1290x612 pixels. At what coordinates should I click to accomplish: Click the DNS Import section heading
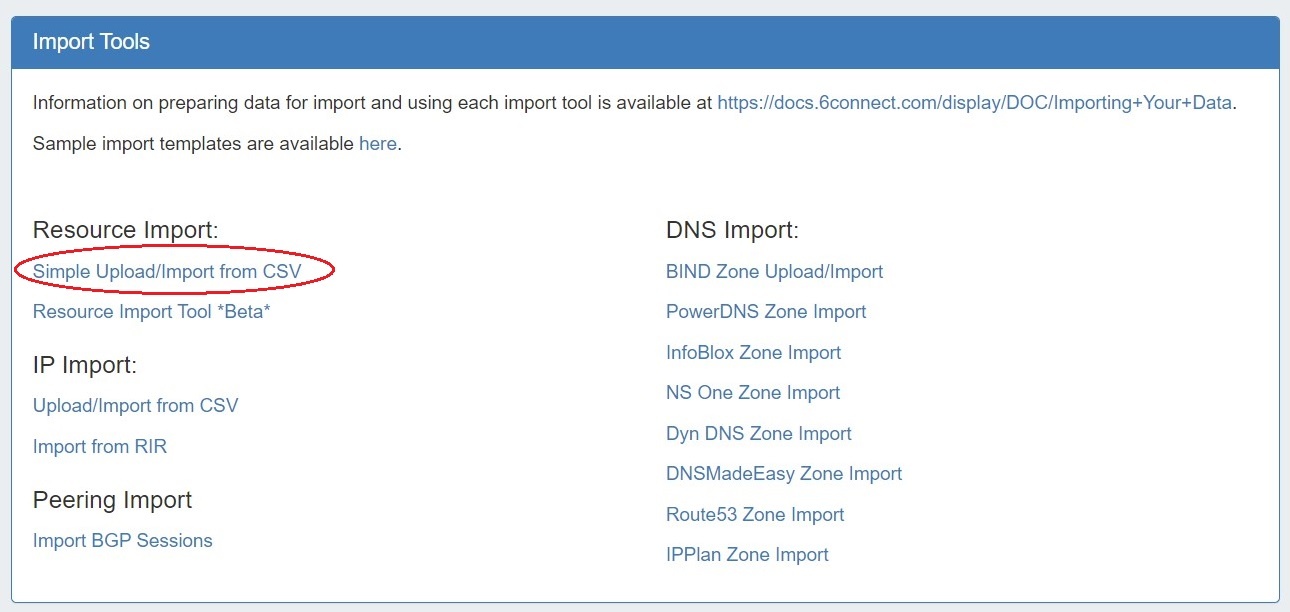(732, 230)
